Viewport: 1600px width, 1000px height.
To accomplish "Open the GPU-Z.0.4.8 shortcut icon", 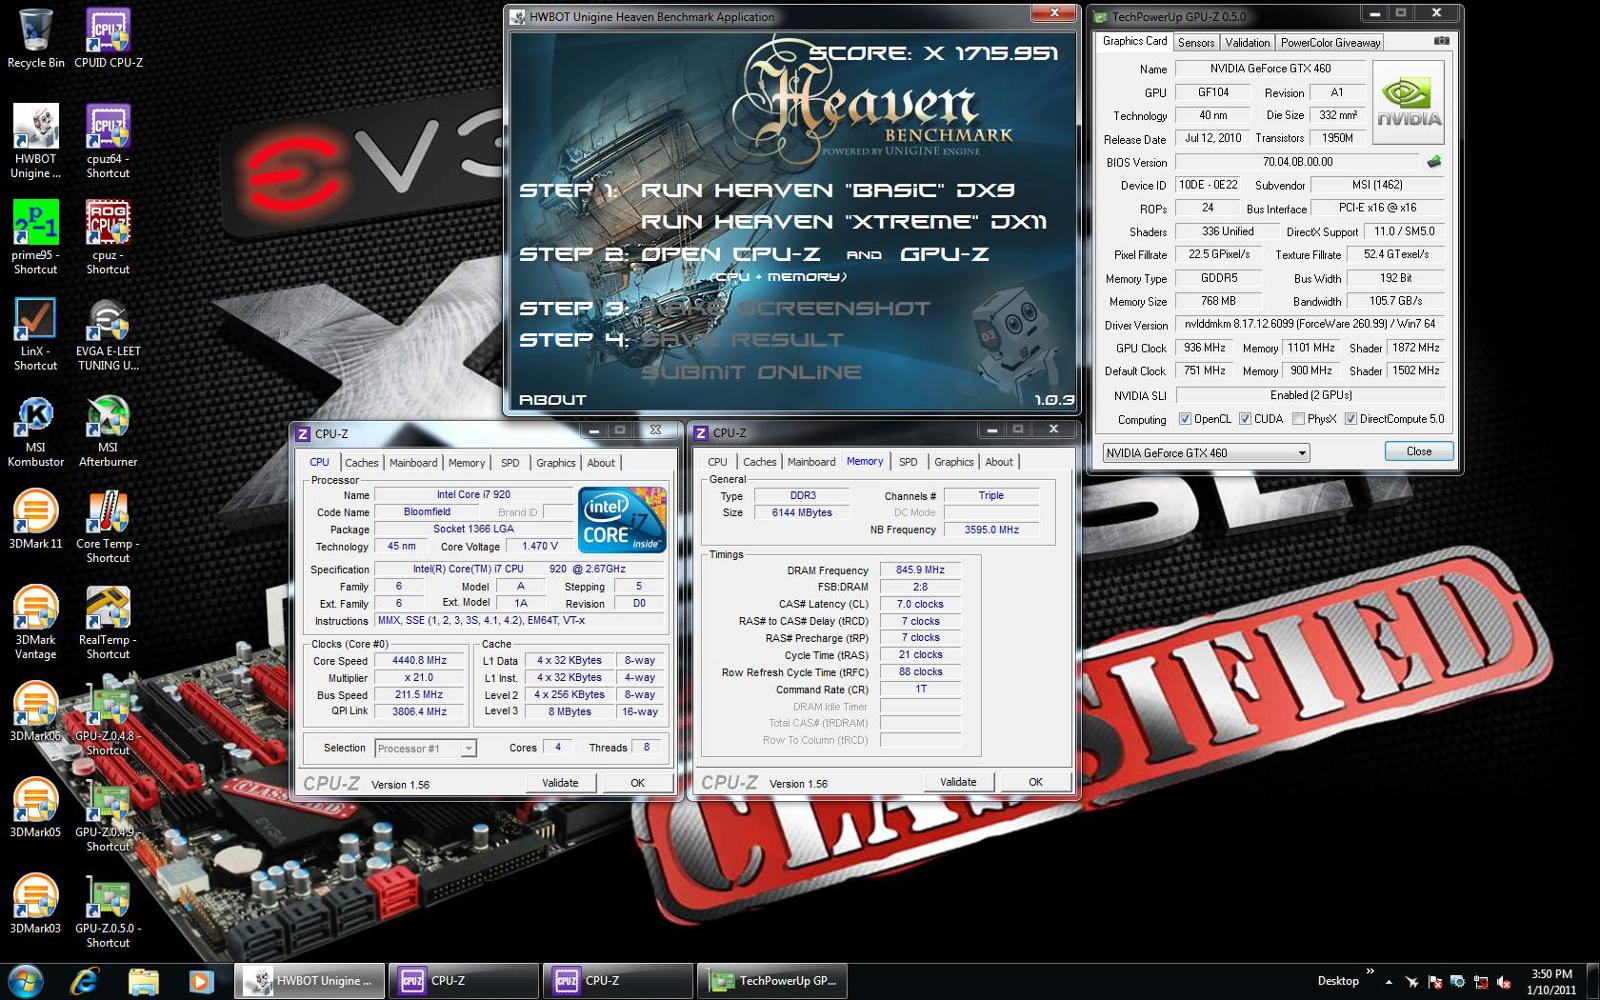I will (108, 718).
